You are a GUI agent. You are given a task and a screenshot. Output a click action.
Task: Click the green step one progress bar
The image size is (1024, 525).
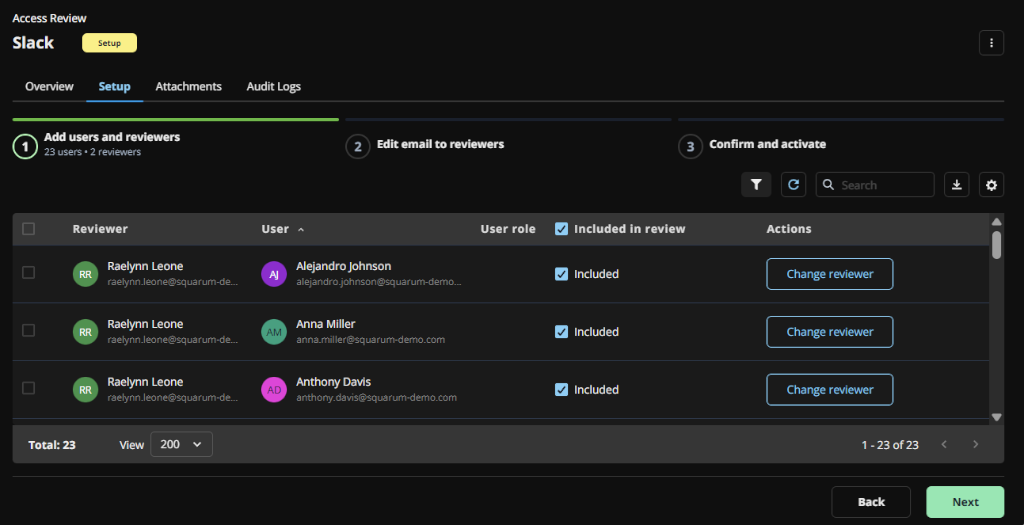coord(176,119)
